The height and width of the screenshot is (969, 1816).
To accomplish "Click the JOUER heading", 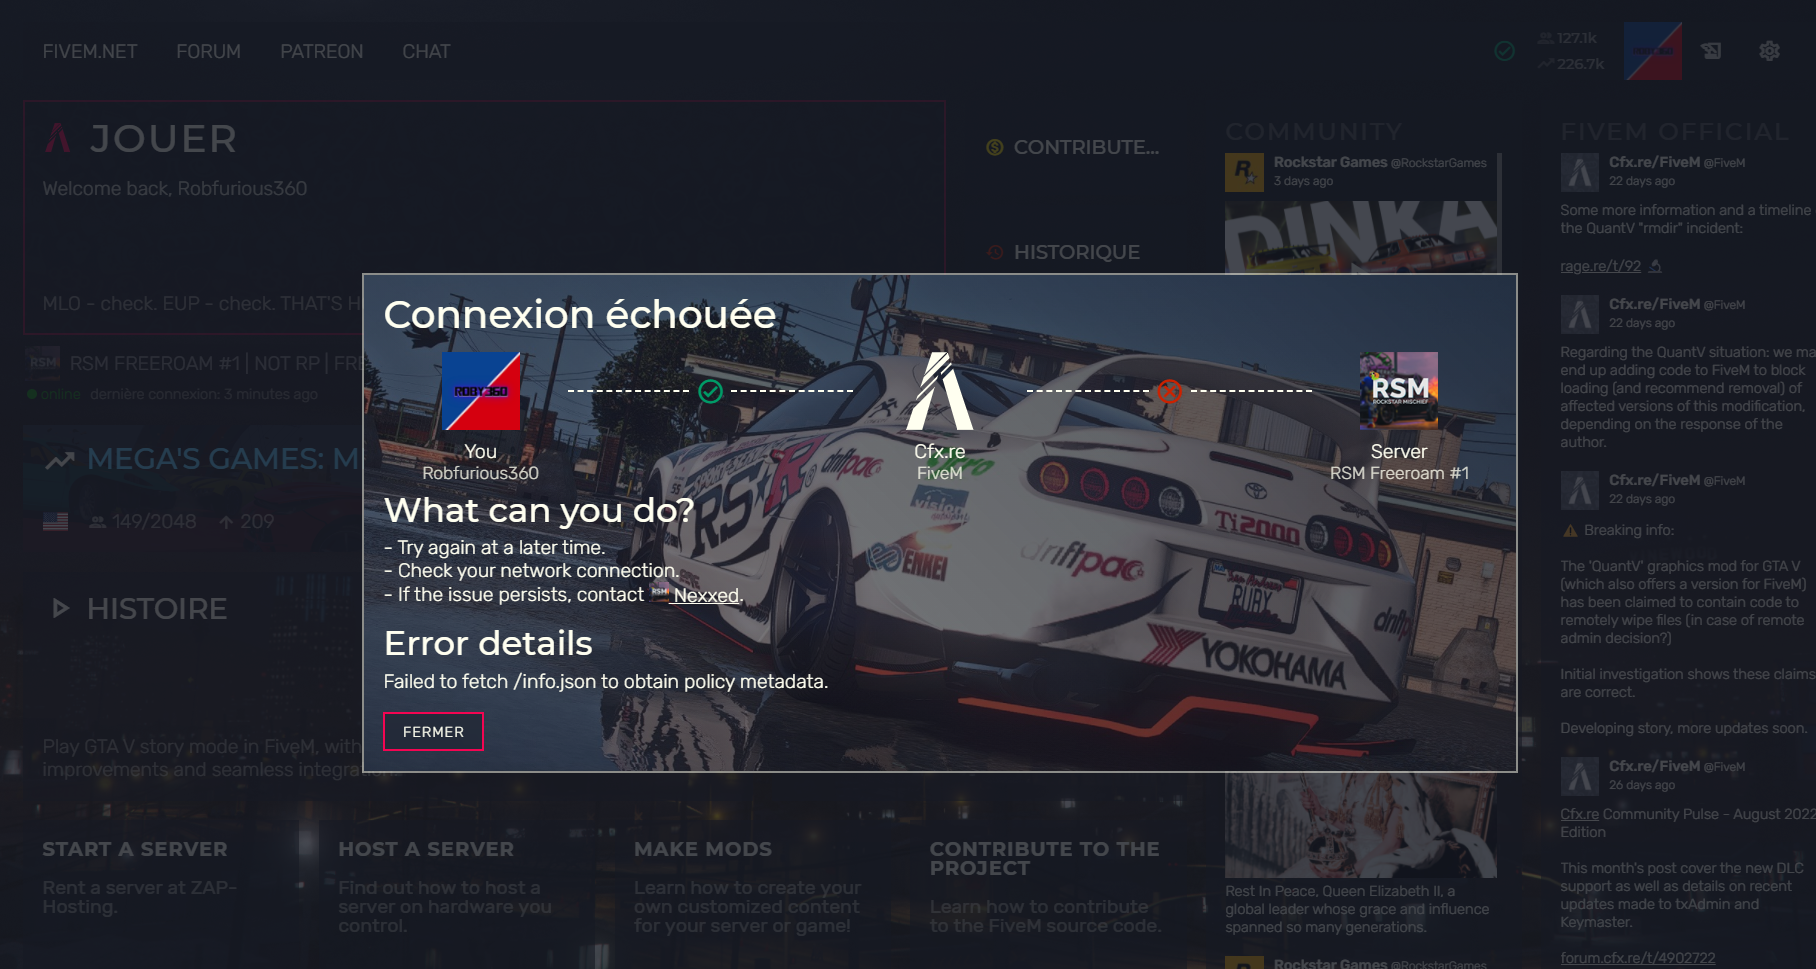I will (x=164, y=138).
